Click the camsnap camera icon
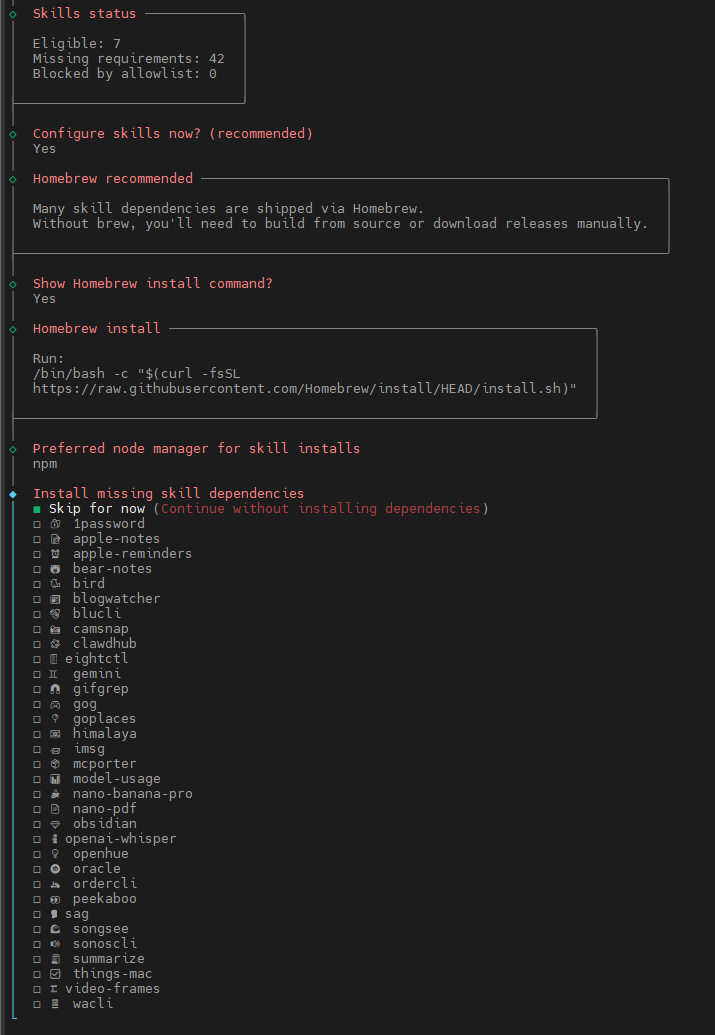This screenshot has height=1035, width=715. pyautogui.click(x=55, y=629)
